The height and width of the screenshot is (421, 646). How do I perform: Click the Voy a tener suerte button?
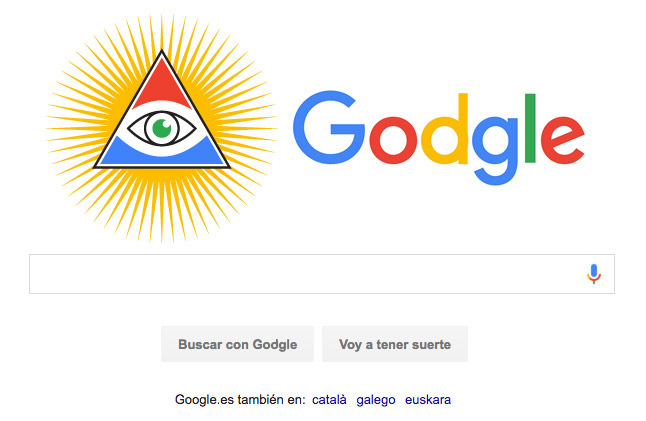(395, 344)
